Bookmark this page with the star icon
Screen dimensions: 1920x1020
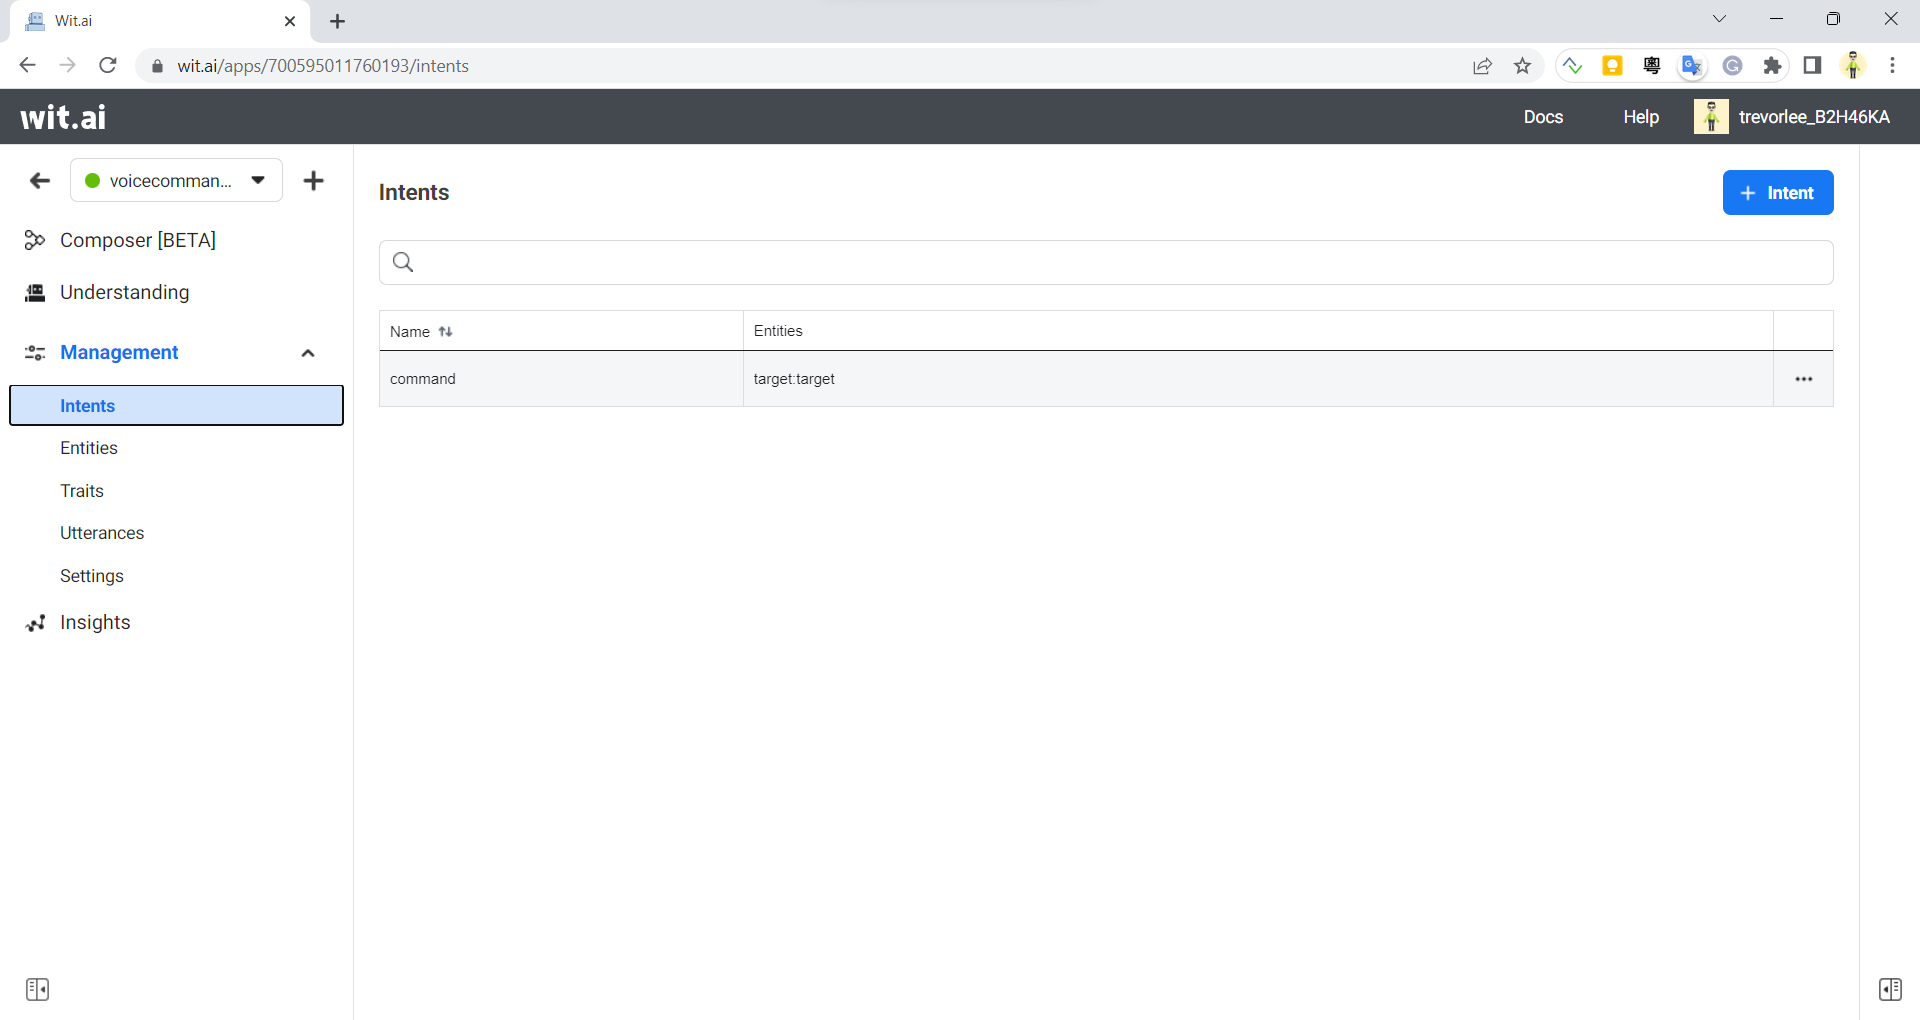[1522, 66]
